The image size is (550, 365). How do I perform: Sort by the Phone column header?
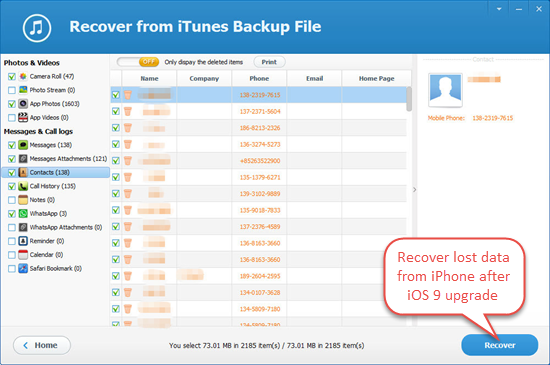pos(259,78)
